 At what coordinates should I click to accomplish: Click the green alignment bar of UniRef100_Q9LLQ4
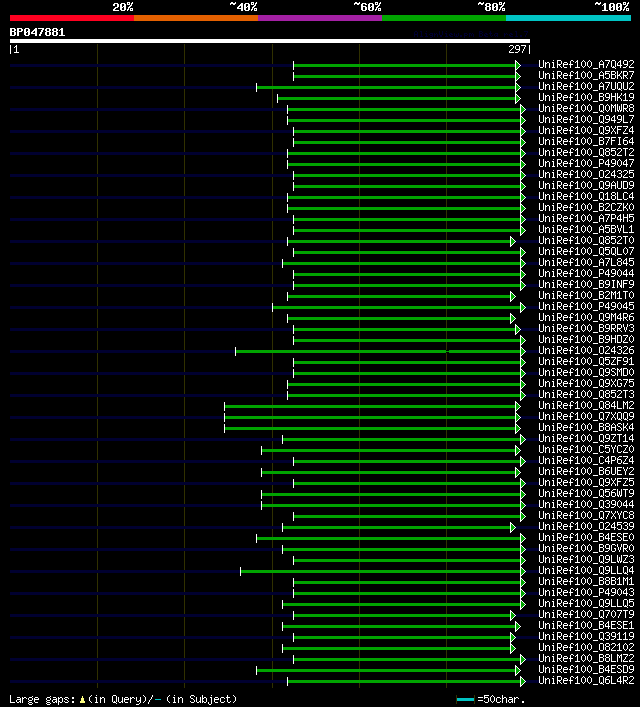(x=380, y=571)
